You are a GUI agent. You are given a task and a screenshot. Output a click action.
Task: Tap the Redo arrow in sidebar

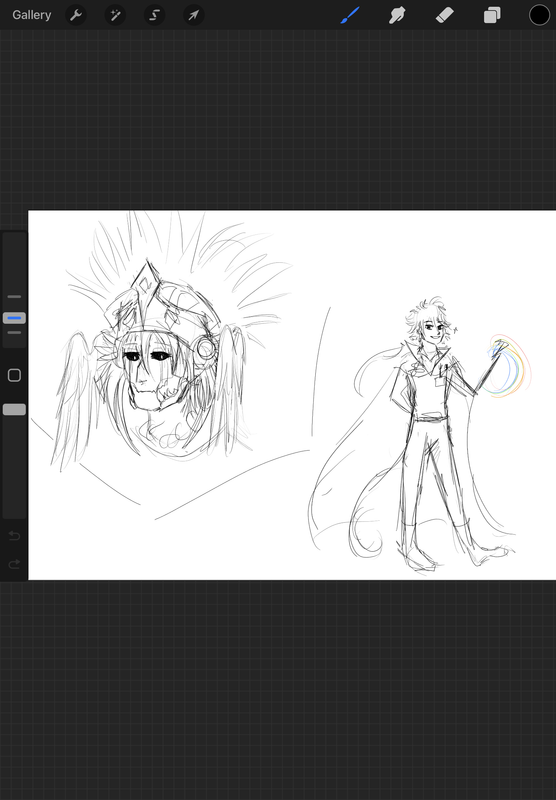point(14,564)
